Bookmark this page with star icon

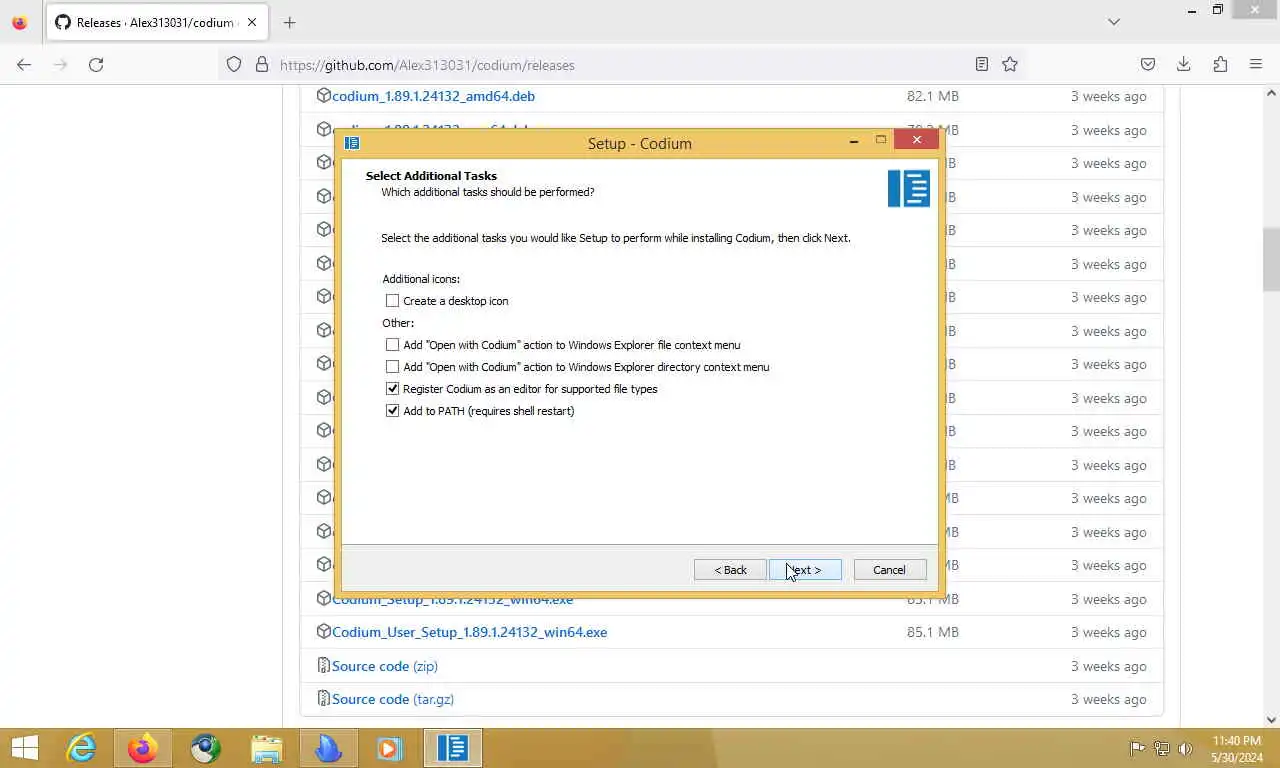click(x=1010, y=65)
